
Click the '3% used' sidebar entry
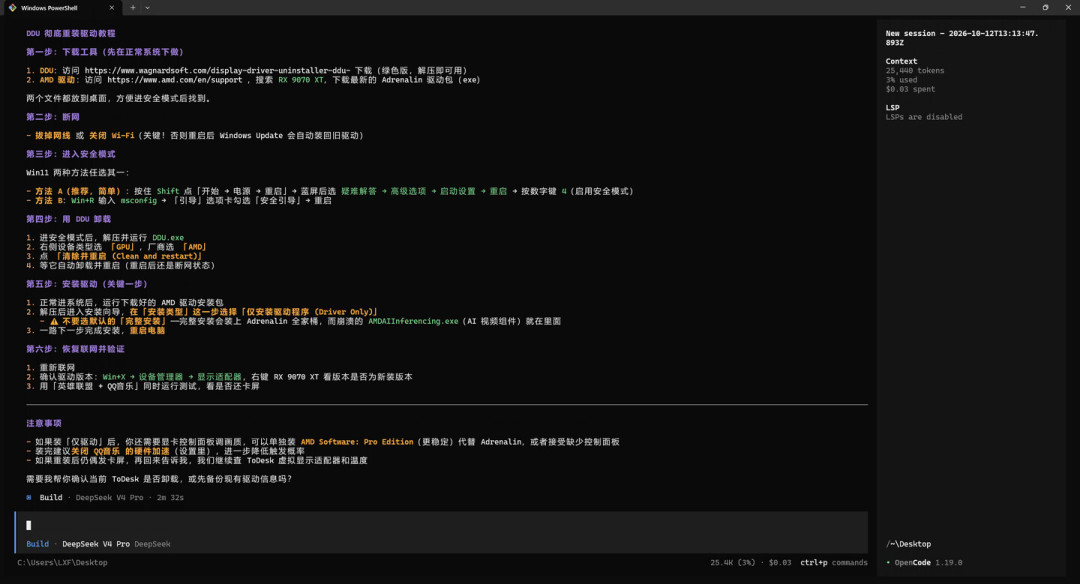click(902, 80)
